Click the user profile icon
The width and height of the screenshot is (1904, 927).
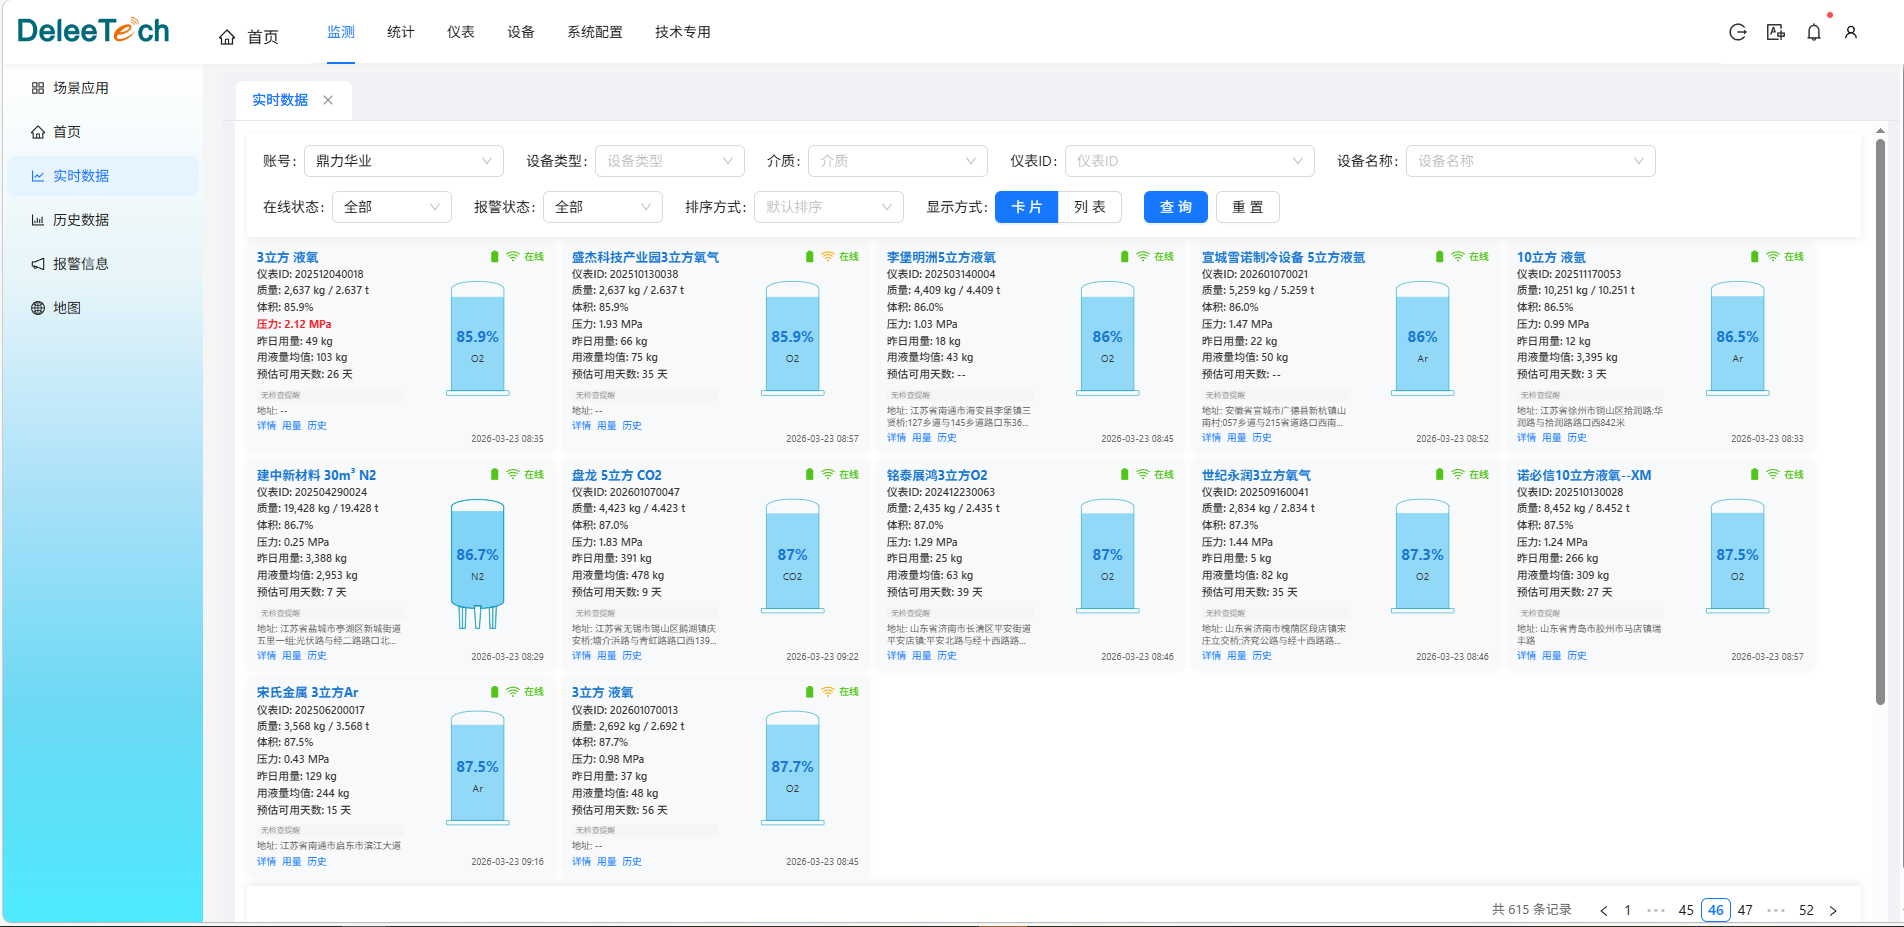(x=1851, y=32)
